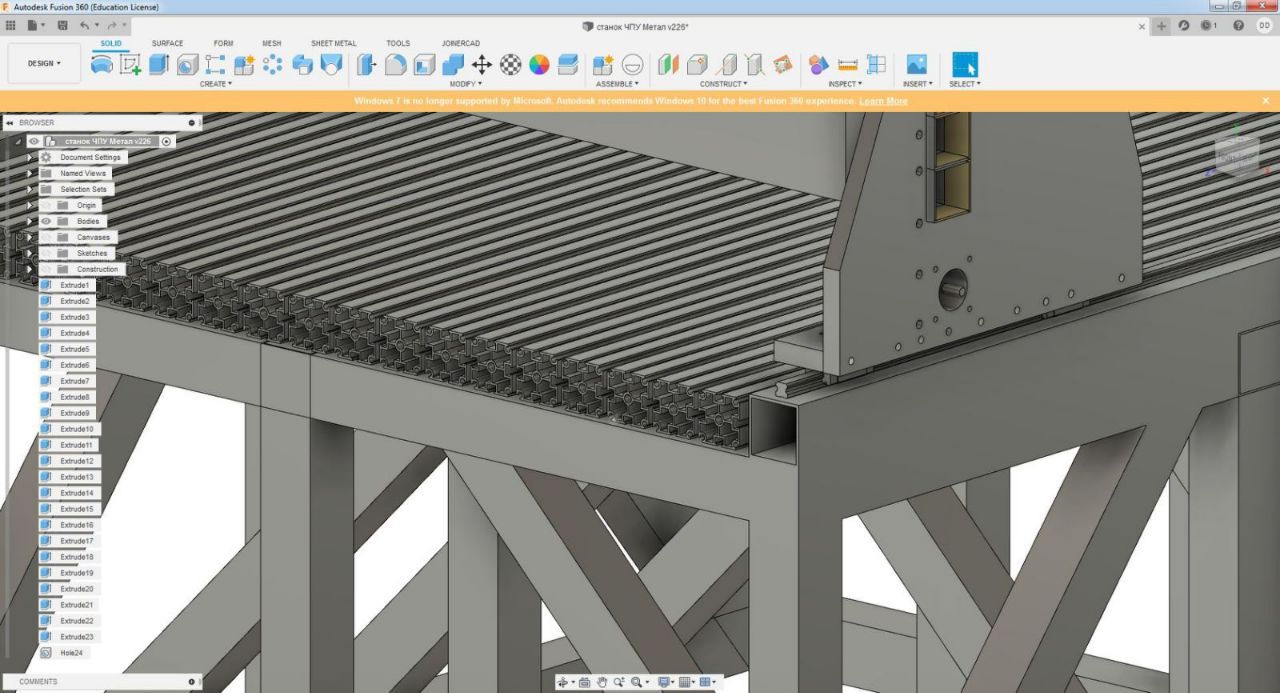The height and width of the screenshot is (693, 1280).
Task: Dismiss the Windows 7 warning banner
Action: pyautogui.click(x=1265, y=101)
